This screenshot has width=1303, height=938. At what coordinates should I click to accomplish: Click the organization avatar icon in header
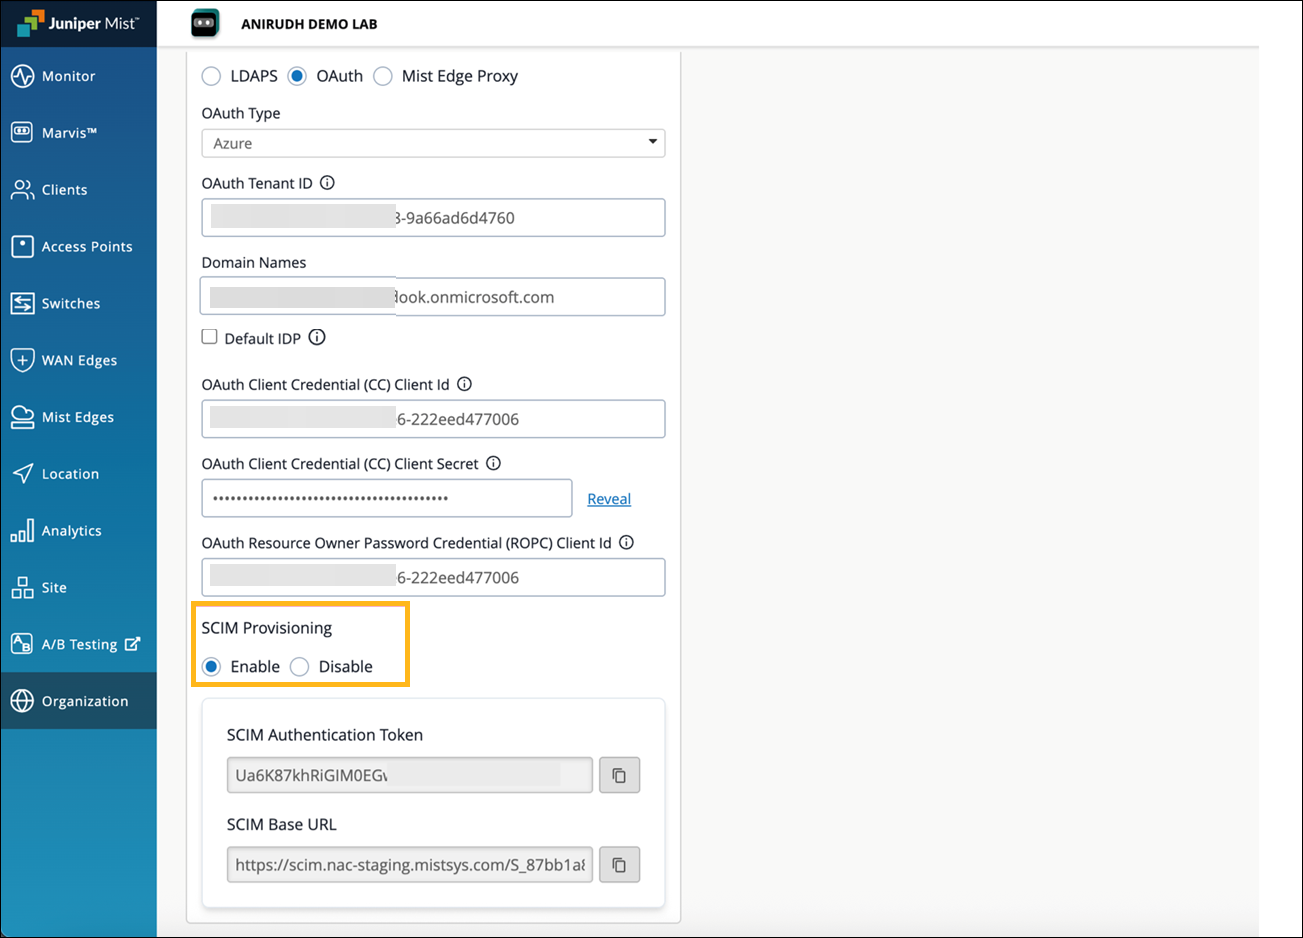(205, 24)
